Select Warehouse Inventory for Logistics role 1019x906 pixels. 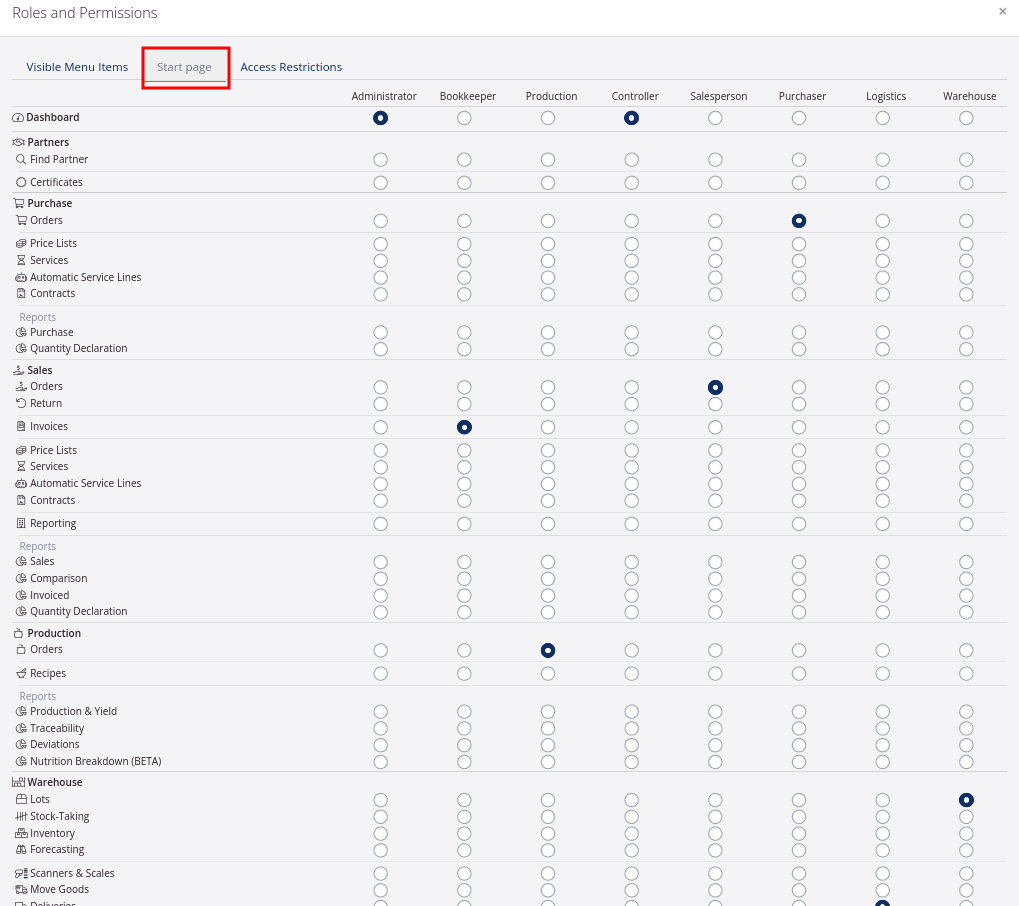pyautogui.click(x=882, y=834)
